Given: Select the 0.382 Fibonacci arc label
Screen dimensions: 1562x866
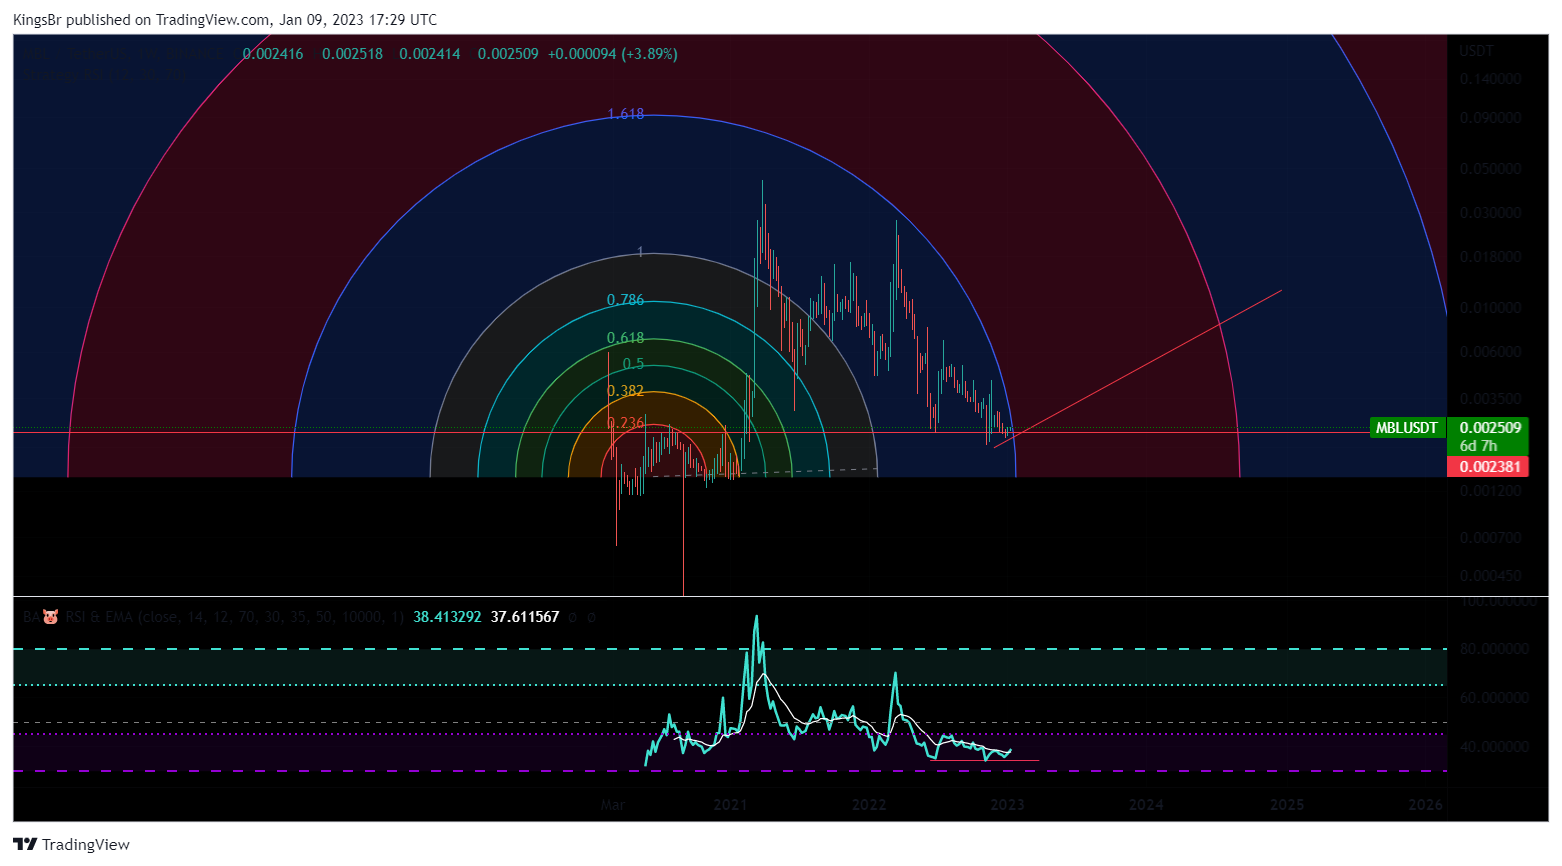Looking at the screenshot, I should tap(626, 391).
